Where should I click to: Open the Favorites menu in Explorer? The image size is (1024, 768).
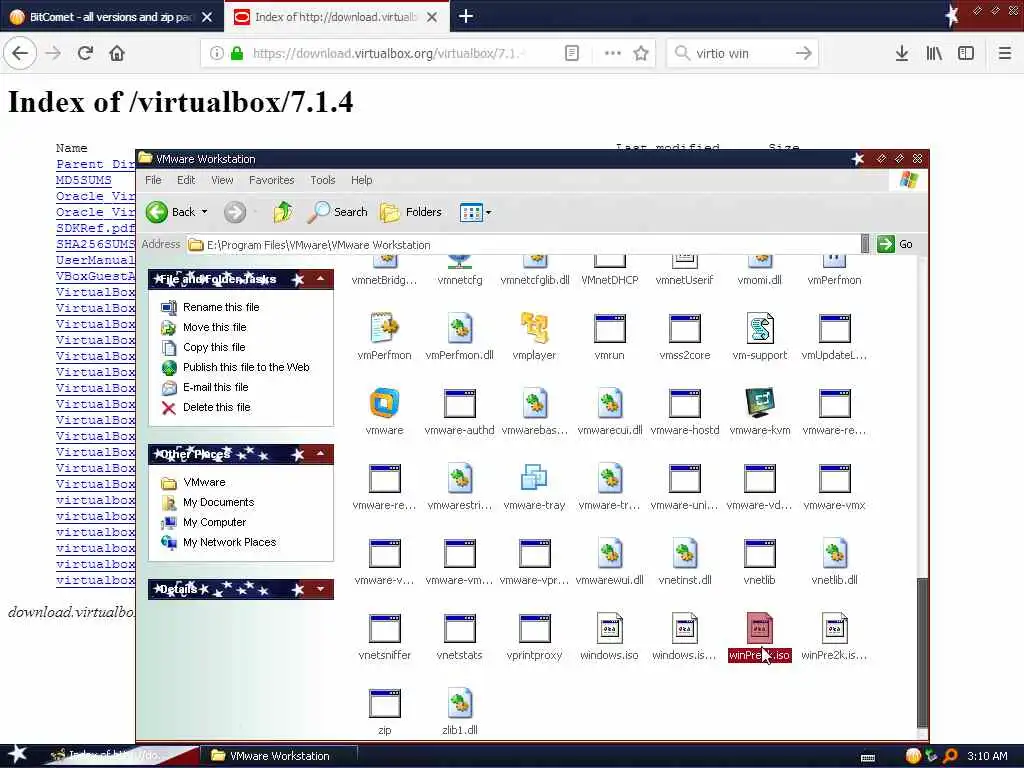(272, 180)
